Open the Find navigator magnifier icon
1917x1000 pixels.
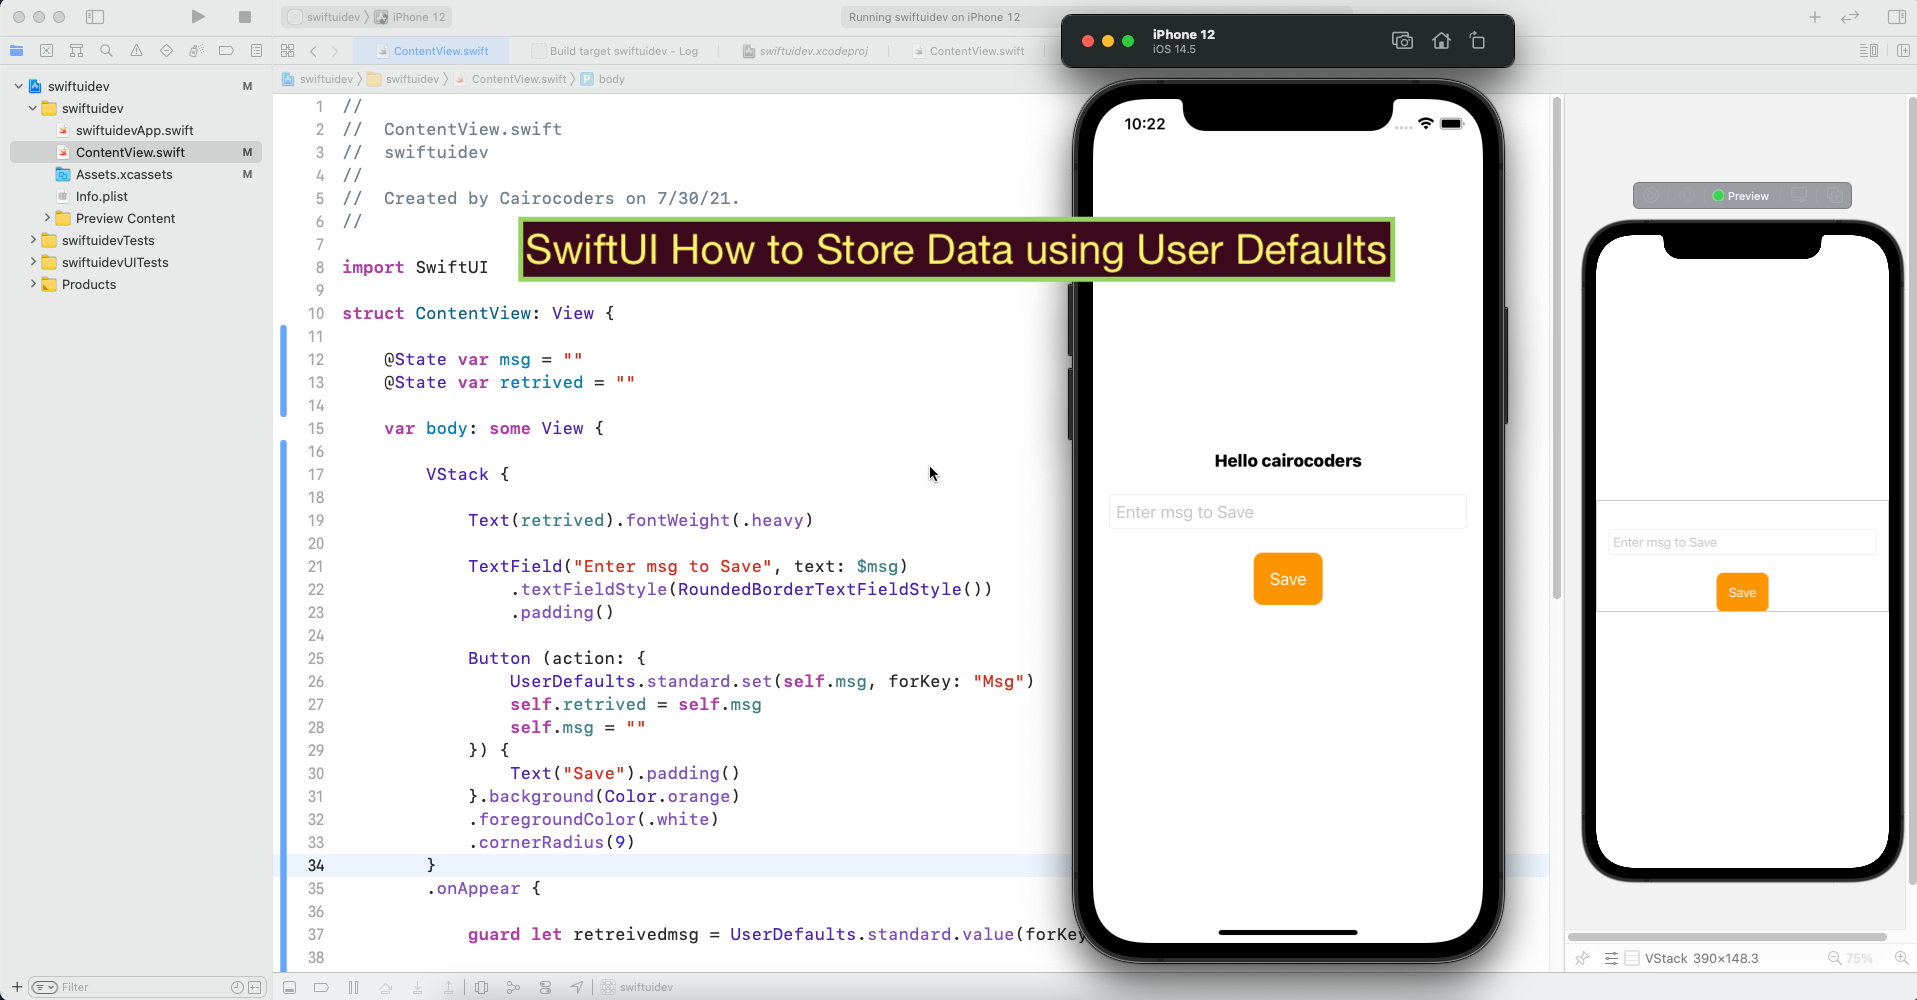coord(106,51)
